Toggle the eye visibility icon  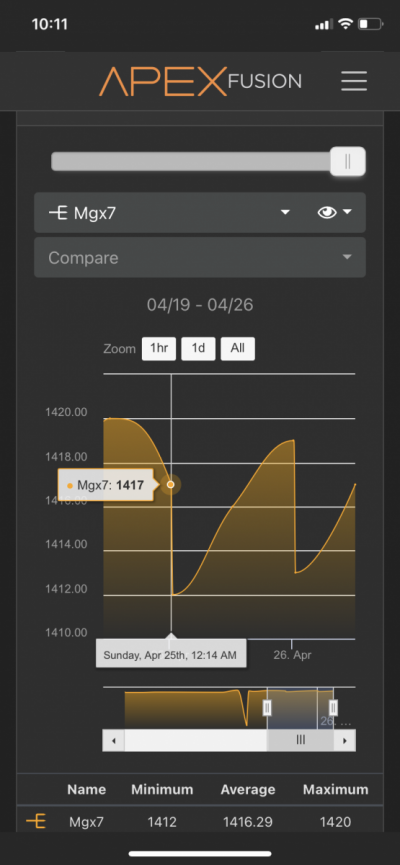[x=327, y=212]
